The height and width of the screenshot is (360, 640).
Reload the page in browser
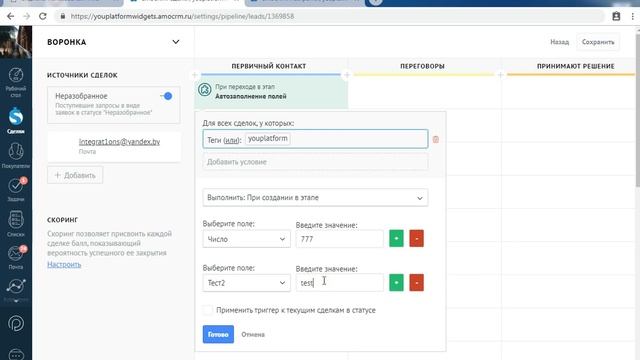42,16
